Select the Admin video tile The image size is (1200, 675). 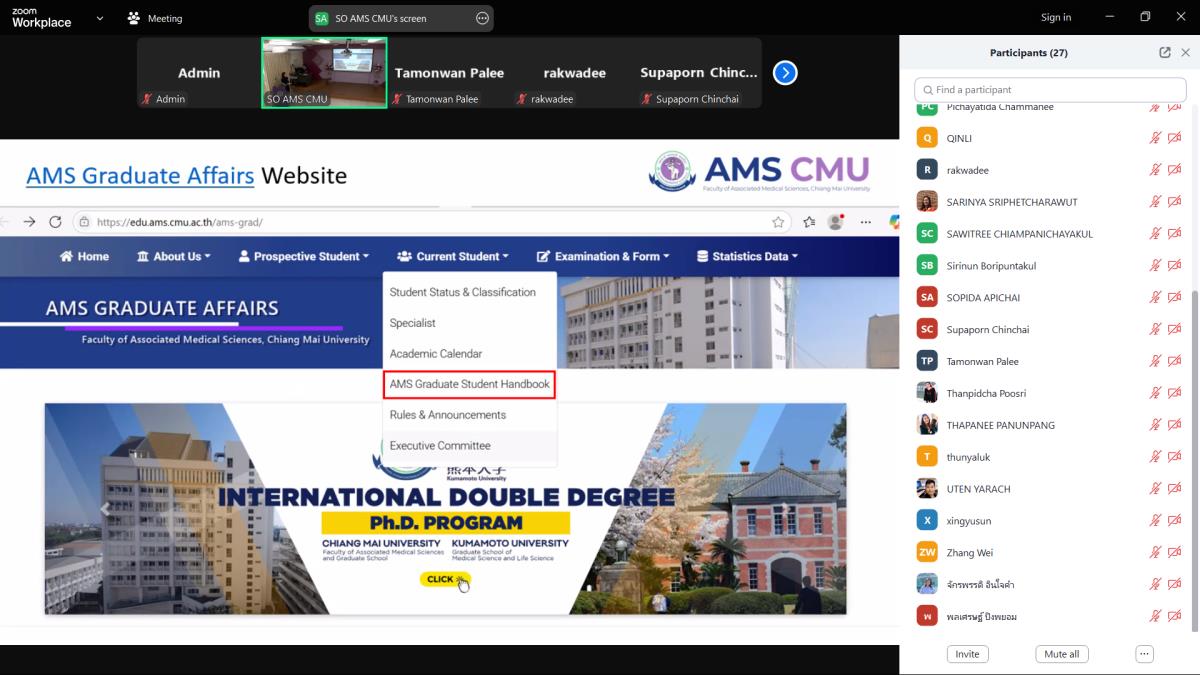coord(199,73)
